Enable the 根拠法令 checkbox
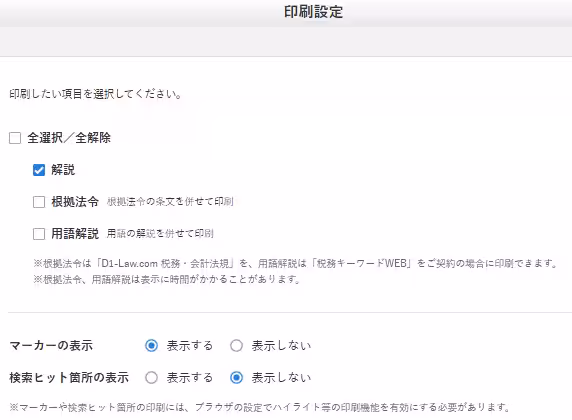This screenshot has height=420, width=572. tap(39, 202)
